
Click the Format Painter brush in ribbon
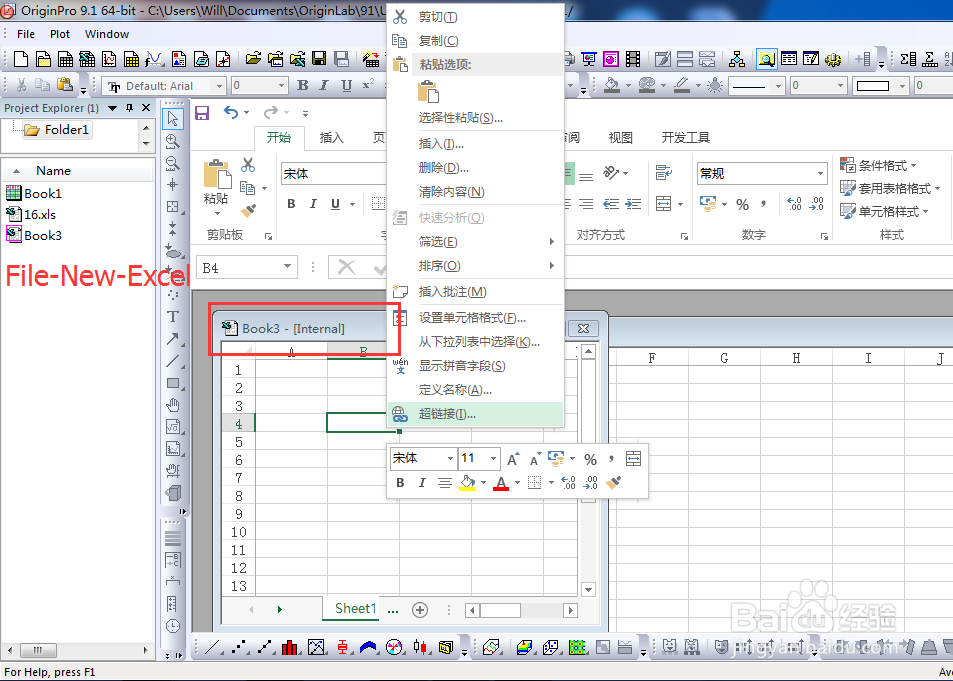[248, 210]
